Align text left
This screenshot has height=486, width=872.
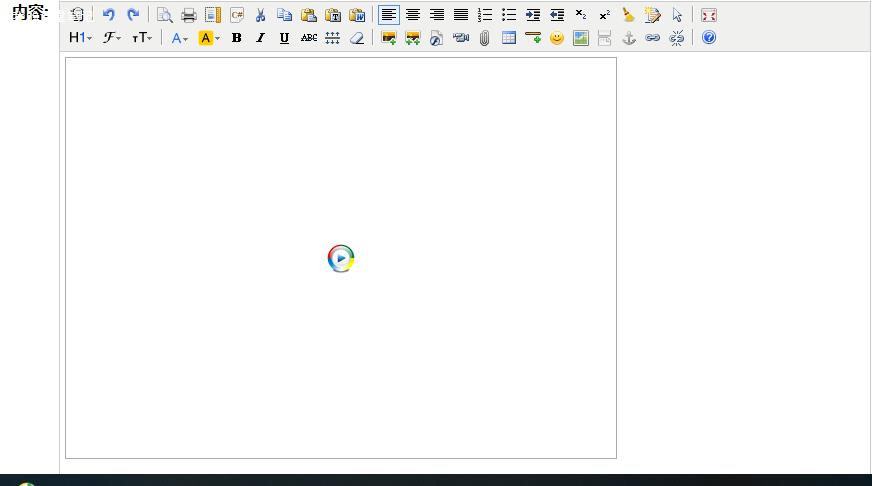389,15
